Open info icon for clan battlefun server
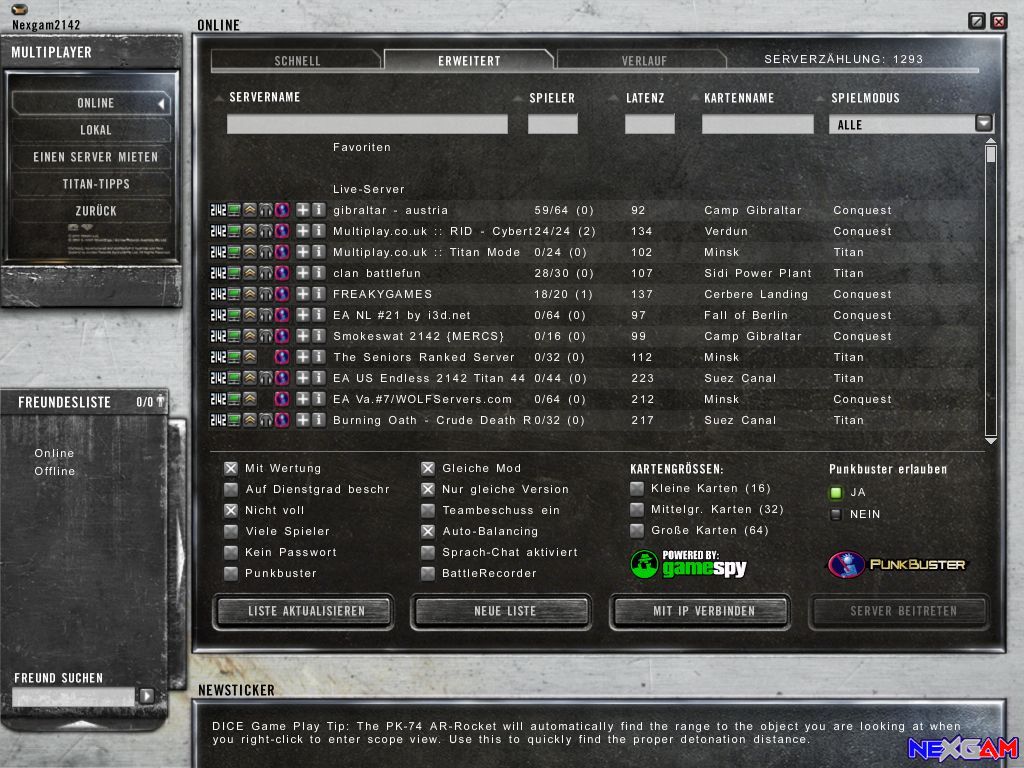 point(319,273)
